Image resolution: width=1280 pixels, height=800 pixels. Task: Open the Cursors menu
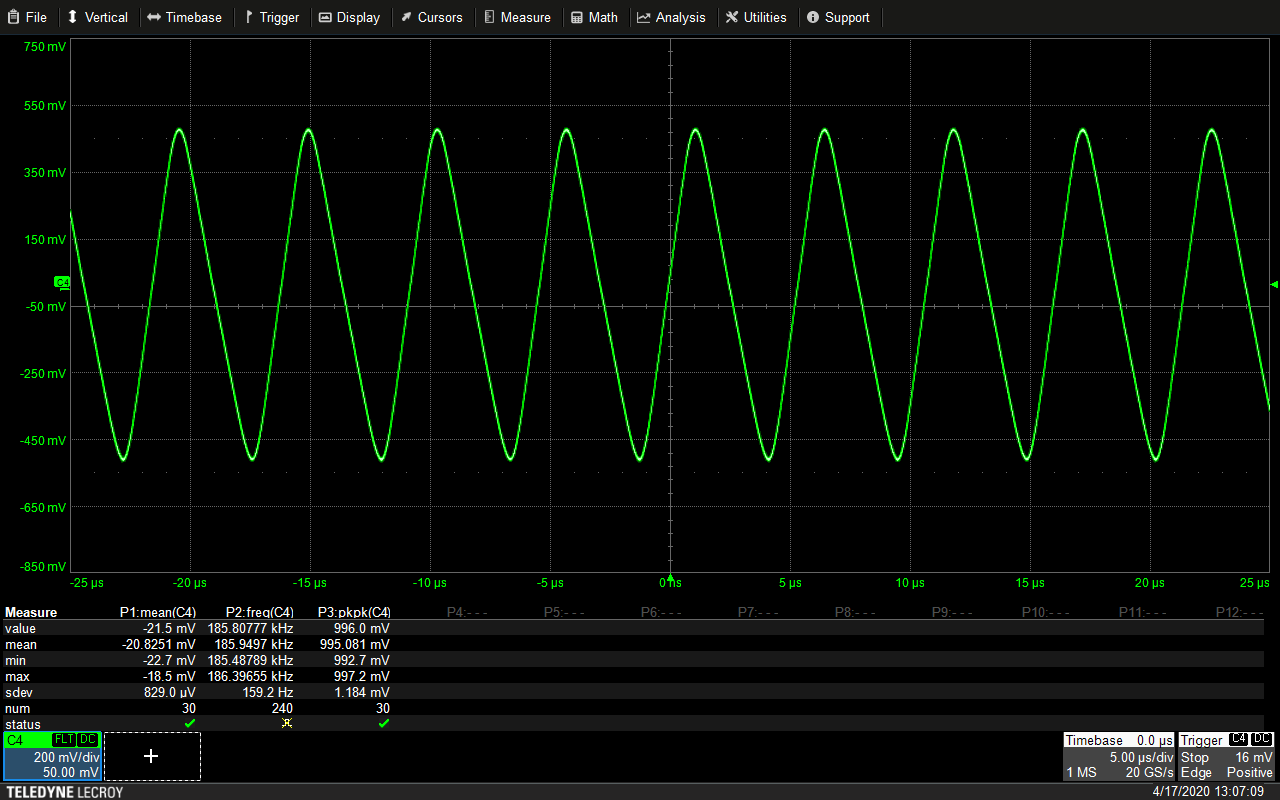[432, 17]
